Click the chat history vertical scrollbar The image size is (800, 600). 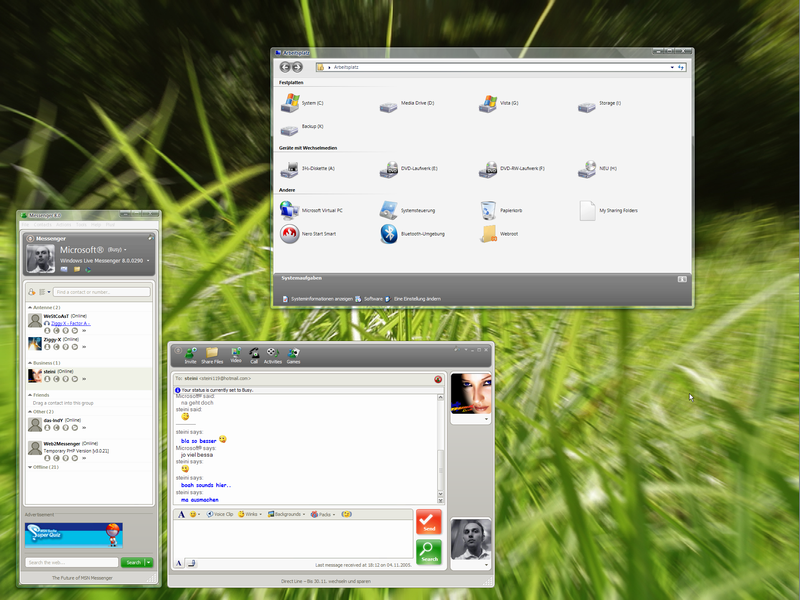click(441, 450)
